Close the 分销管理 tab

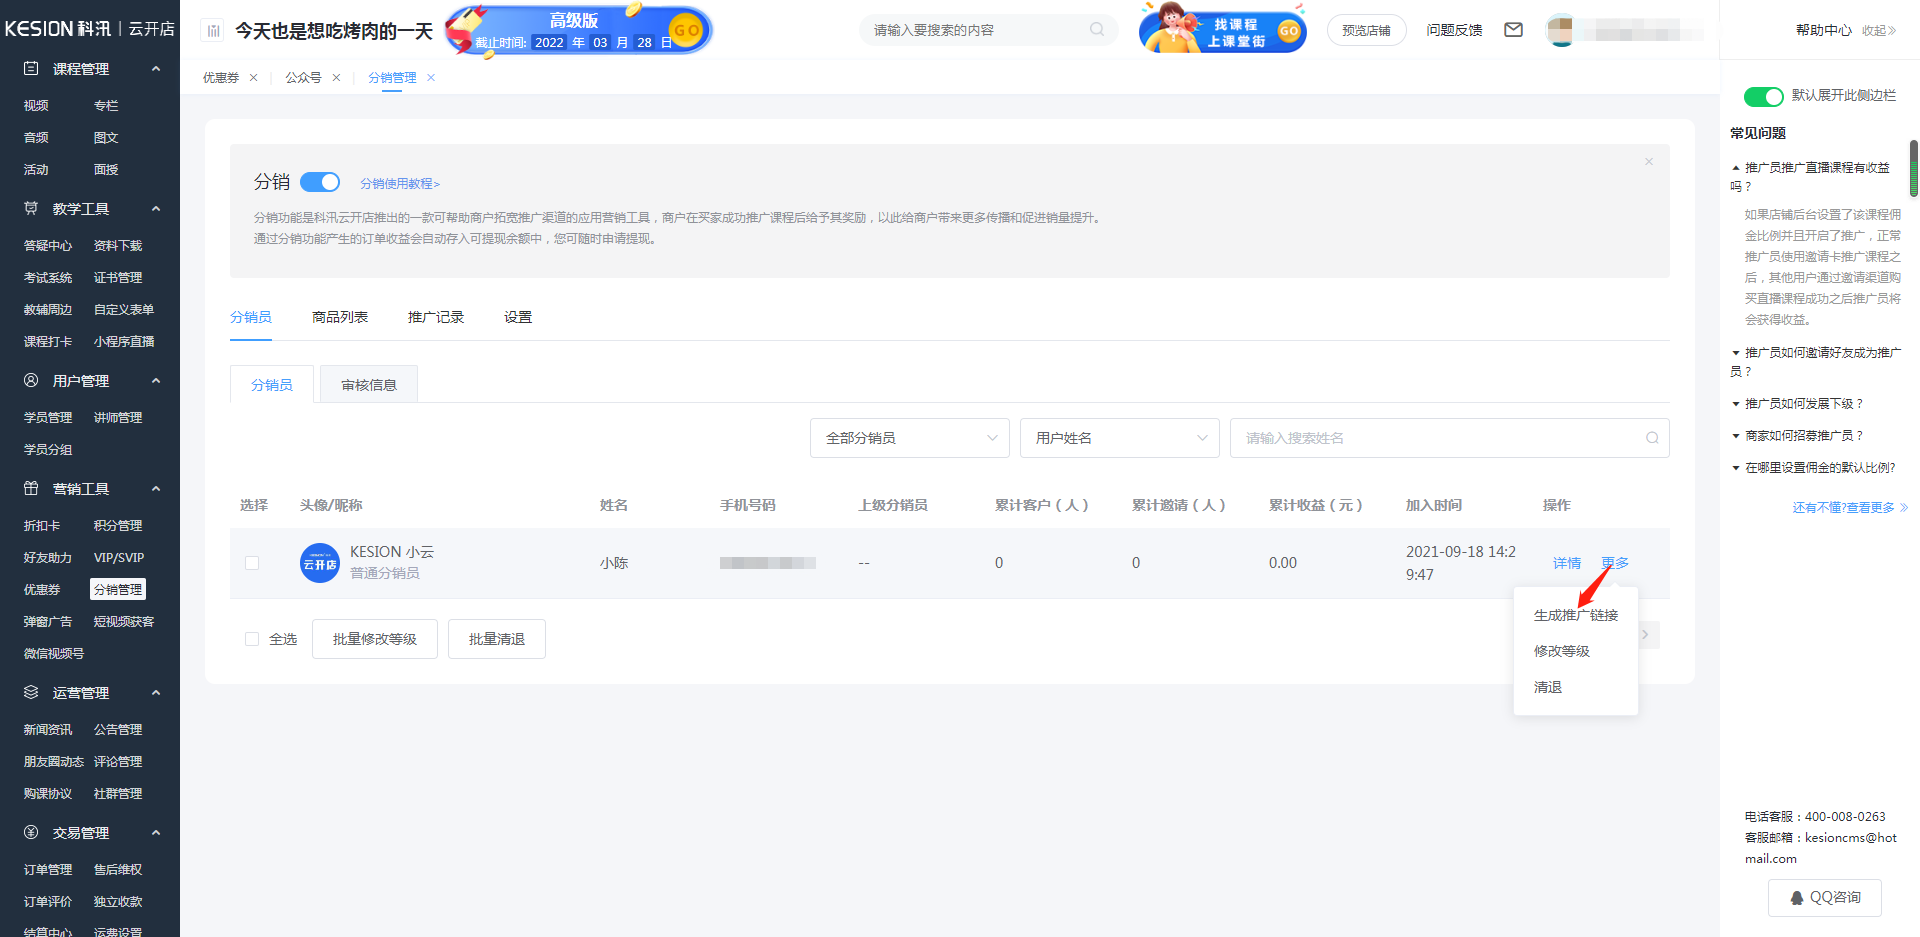pos(431,78)
